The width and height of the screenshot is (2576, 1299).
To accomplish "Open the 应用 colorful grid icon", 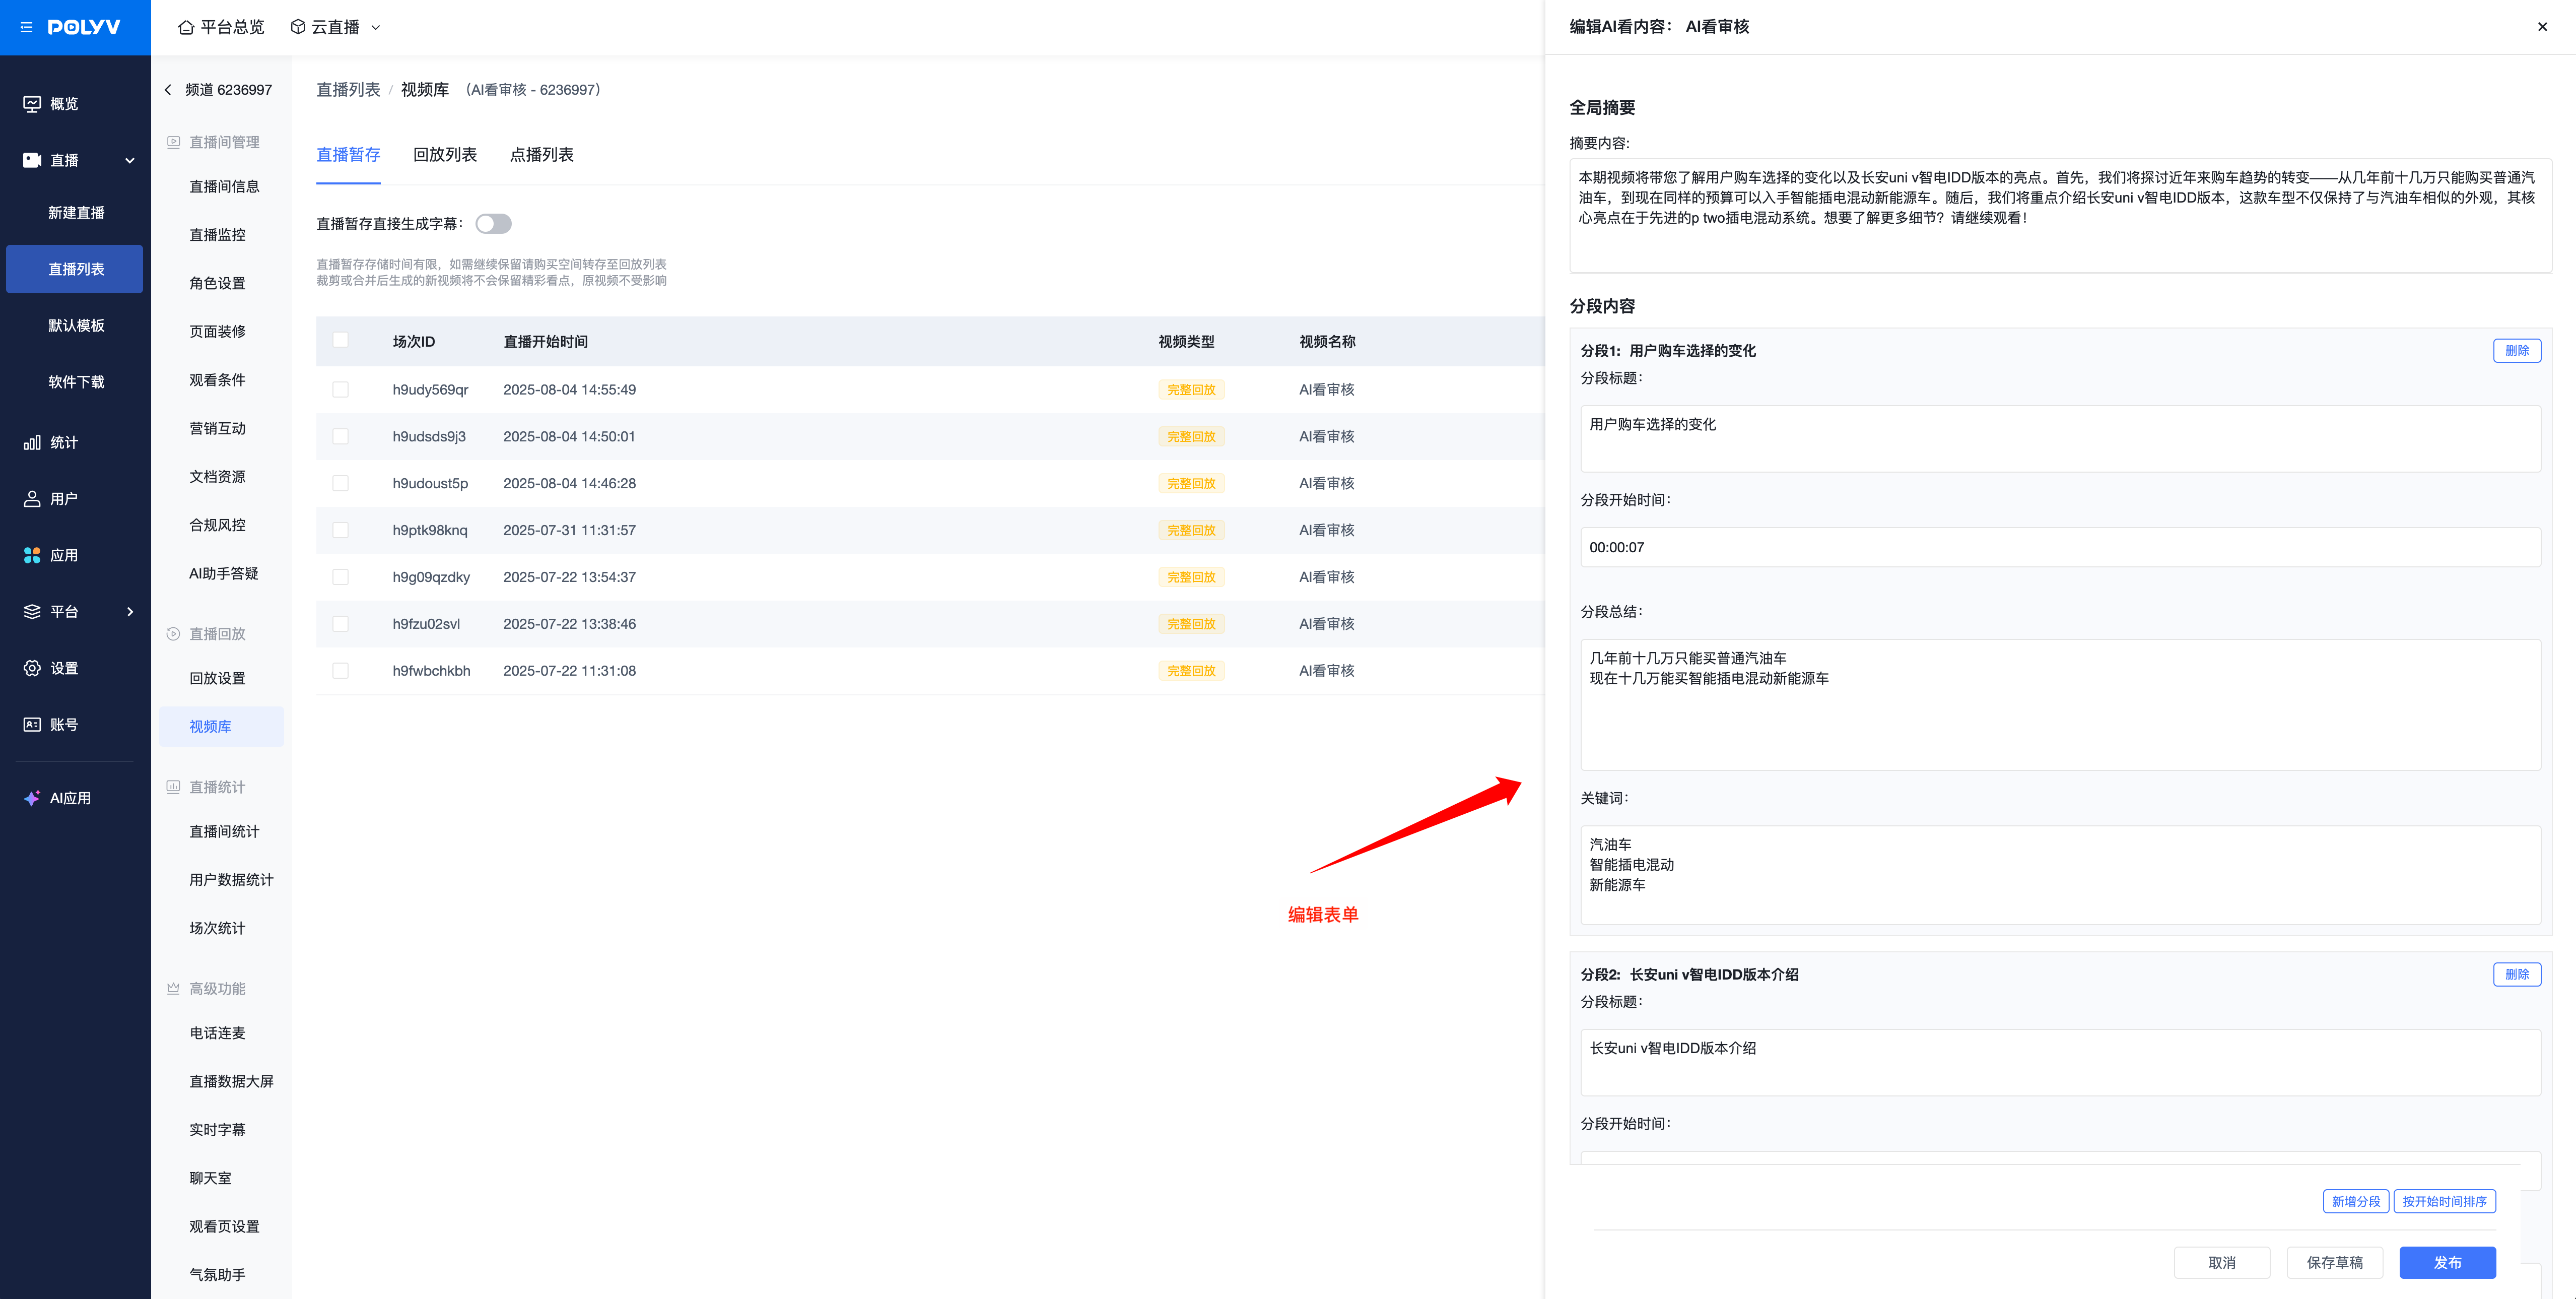I will pos(32,555).
